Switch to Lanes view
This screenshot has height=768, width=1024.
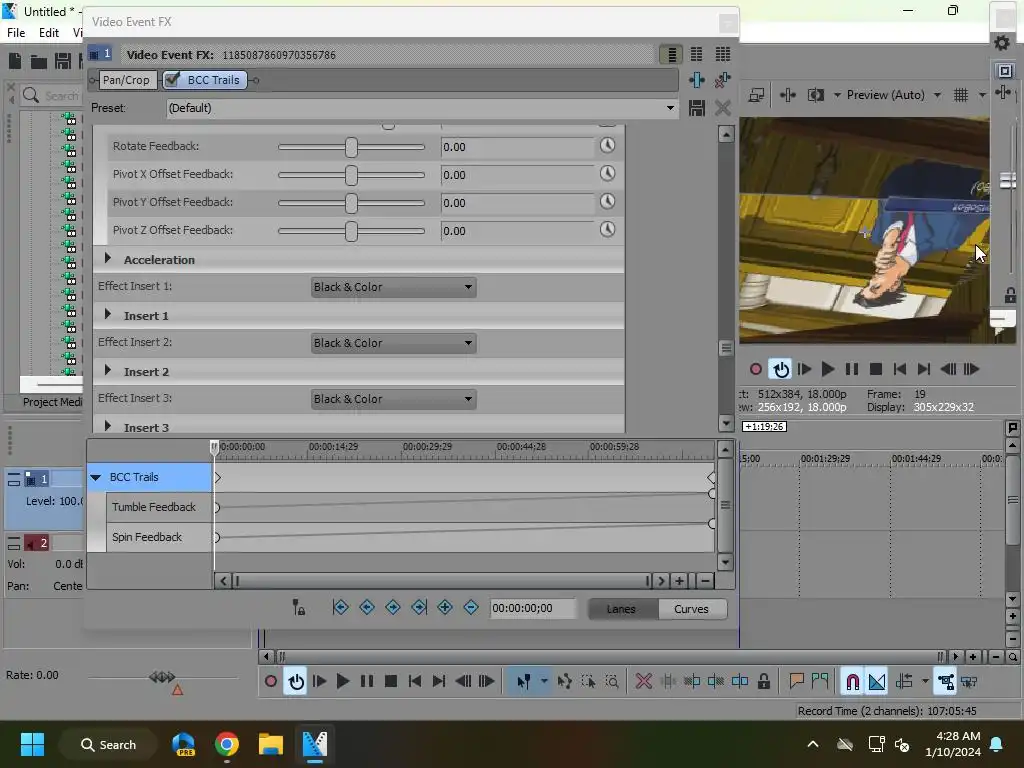coord(621,609)
